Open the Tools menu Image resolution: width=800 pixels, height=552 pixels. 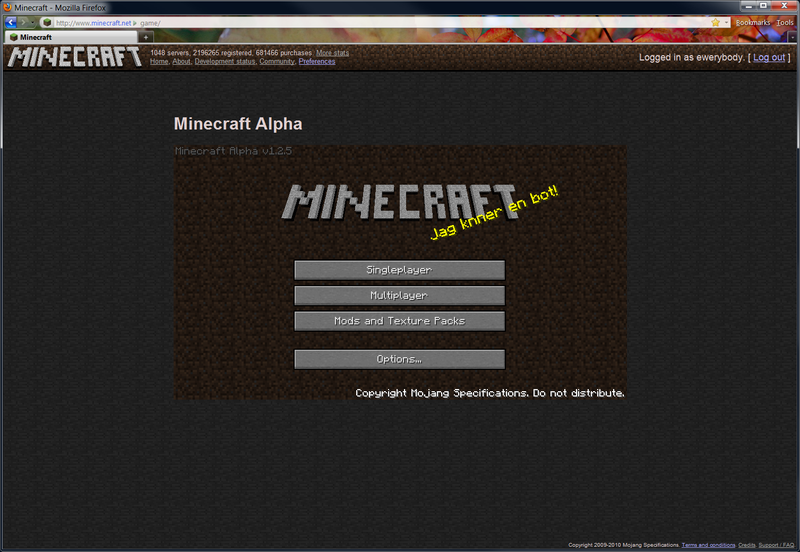point(785,22)
